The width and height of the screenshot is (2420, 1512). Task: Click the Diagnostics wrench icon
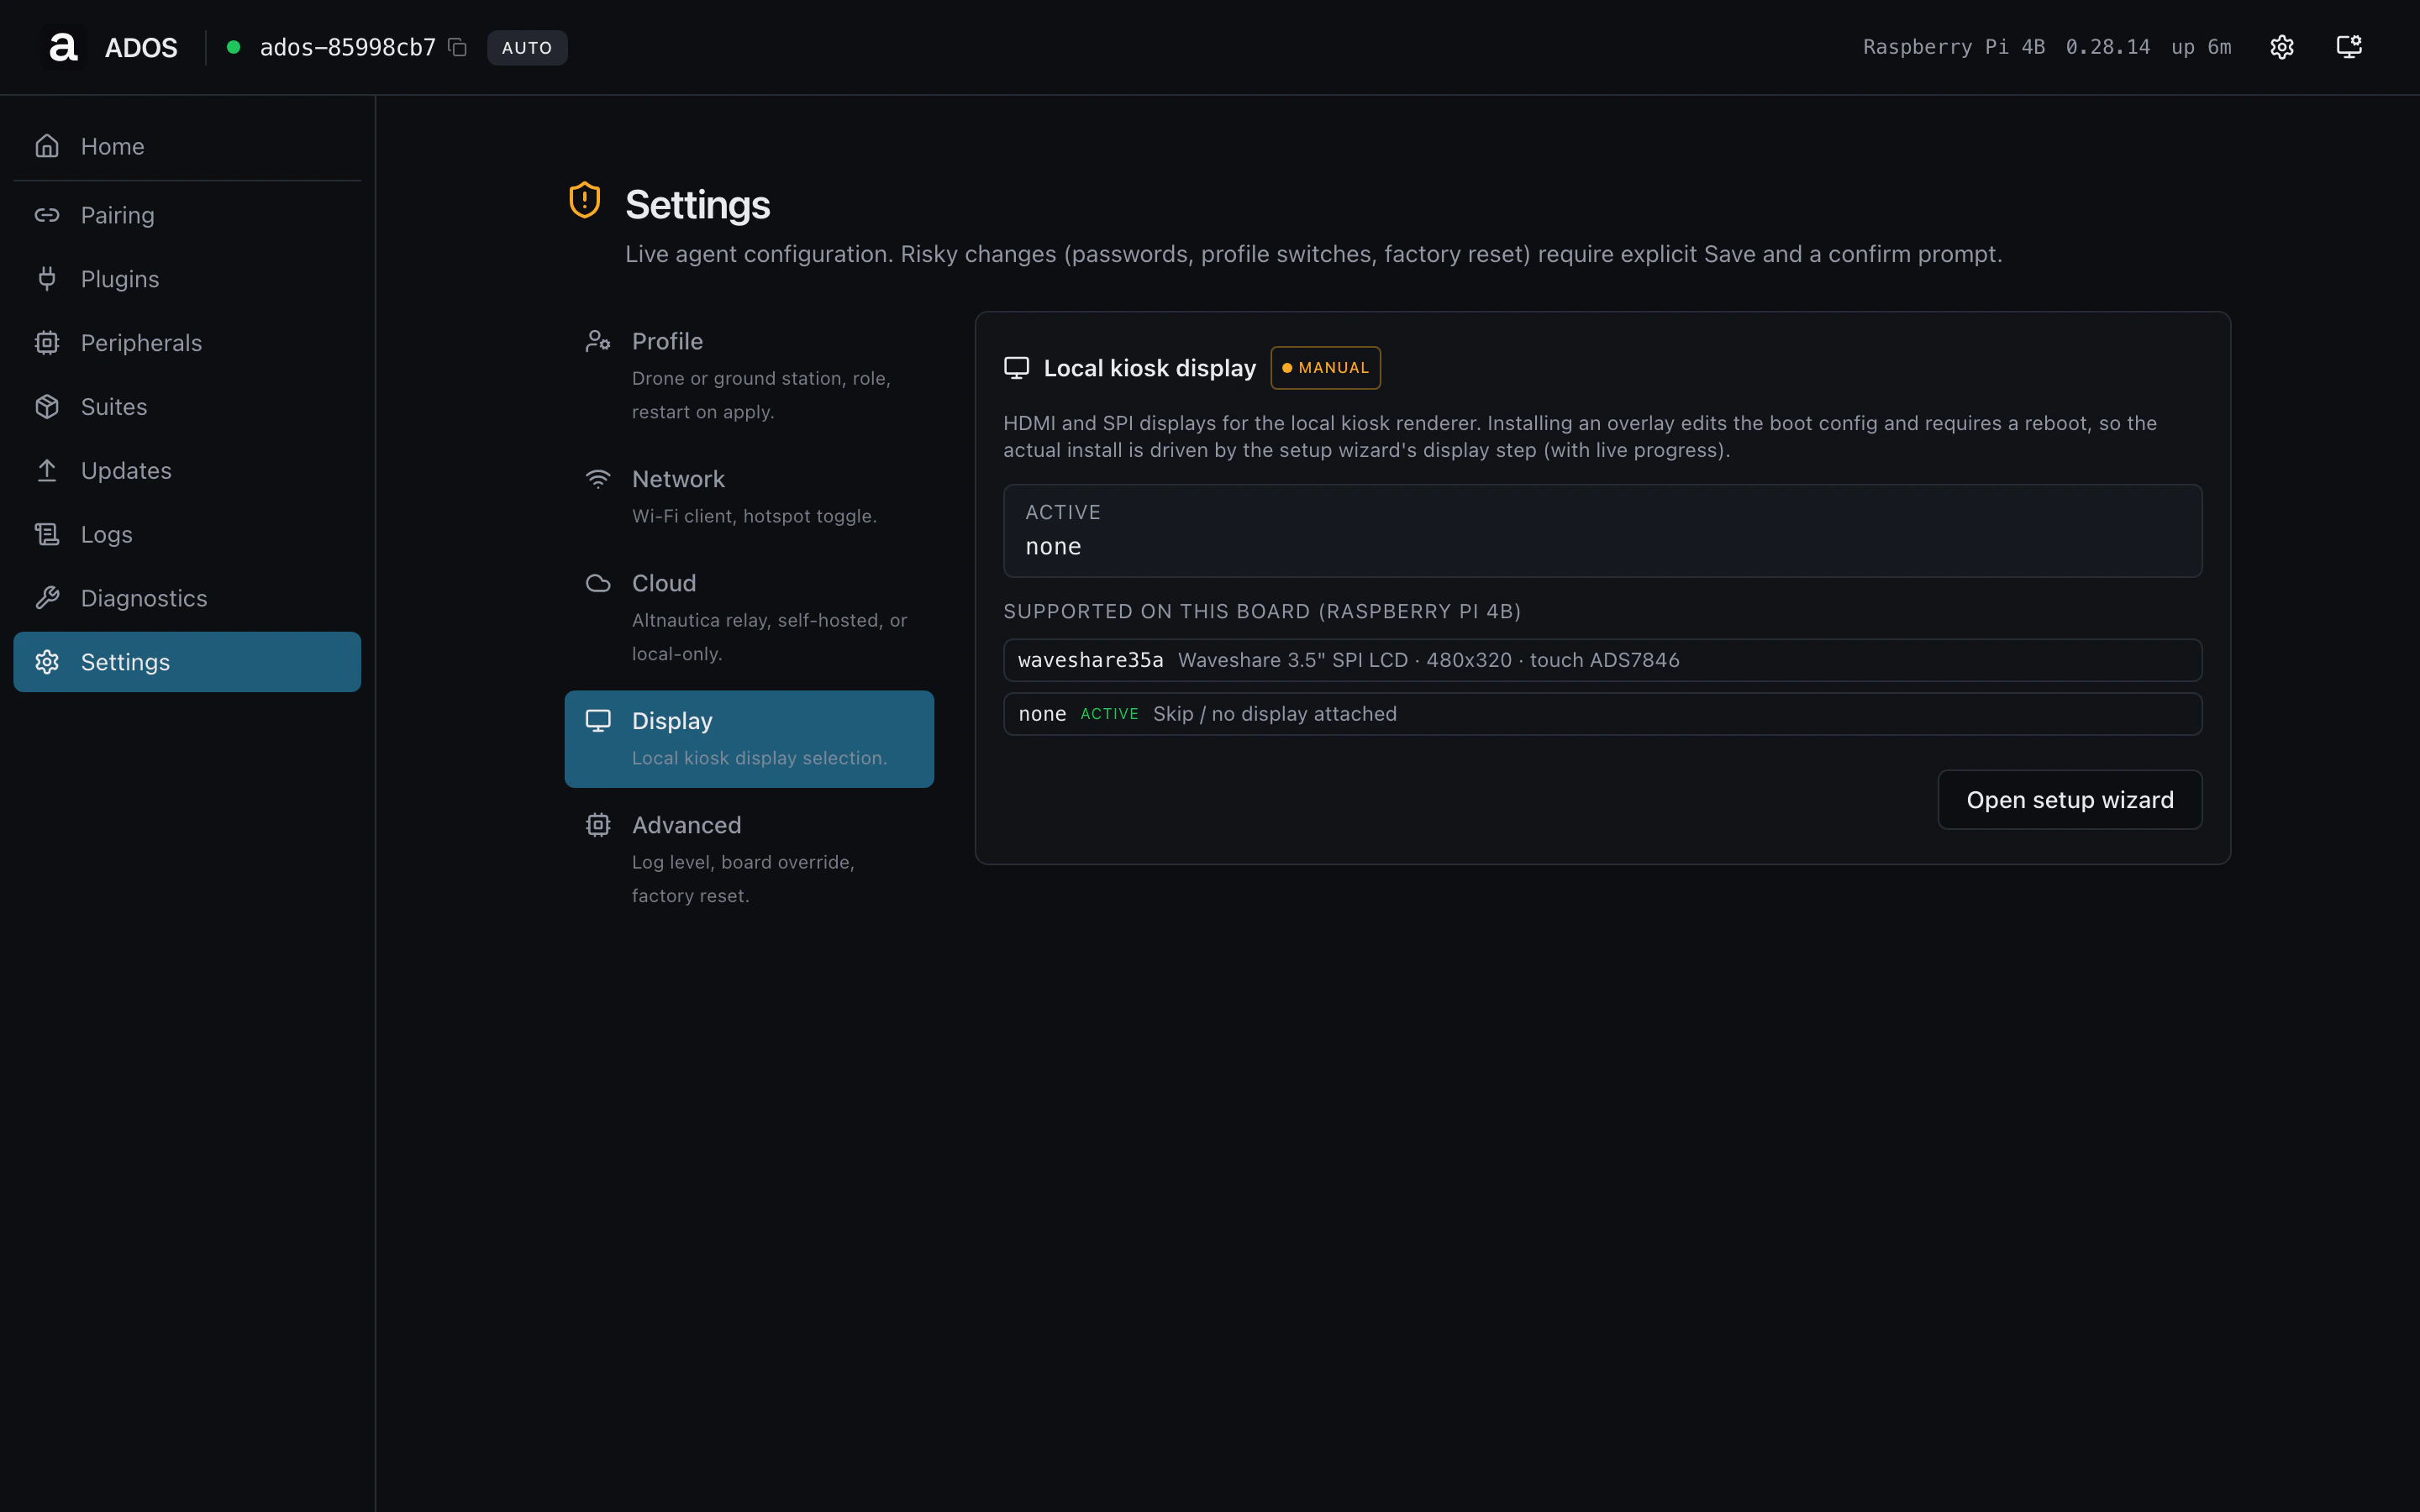tap(47, 598)
